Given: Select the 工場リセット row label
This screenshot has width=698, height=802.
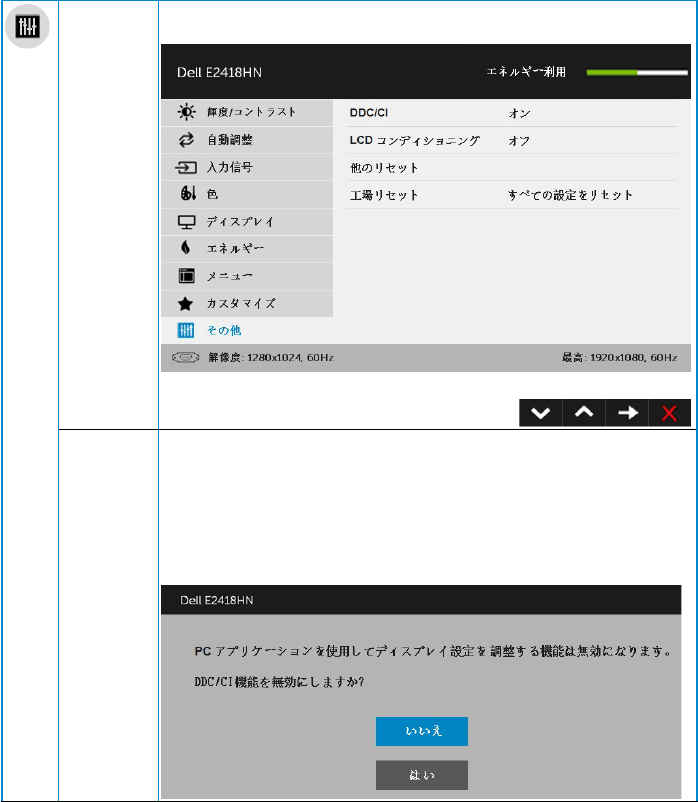Looking at the screenshot, I should [384, 195].
